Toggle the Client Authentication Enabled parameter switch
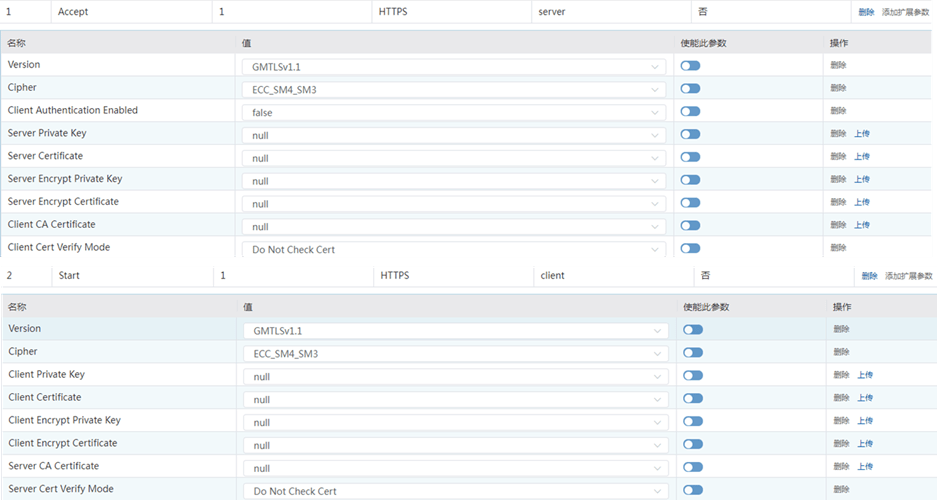 pyautogui.click(x=690, y=112)
